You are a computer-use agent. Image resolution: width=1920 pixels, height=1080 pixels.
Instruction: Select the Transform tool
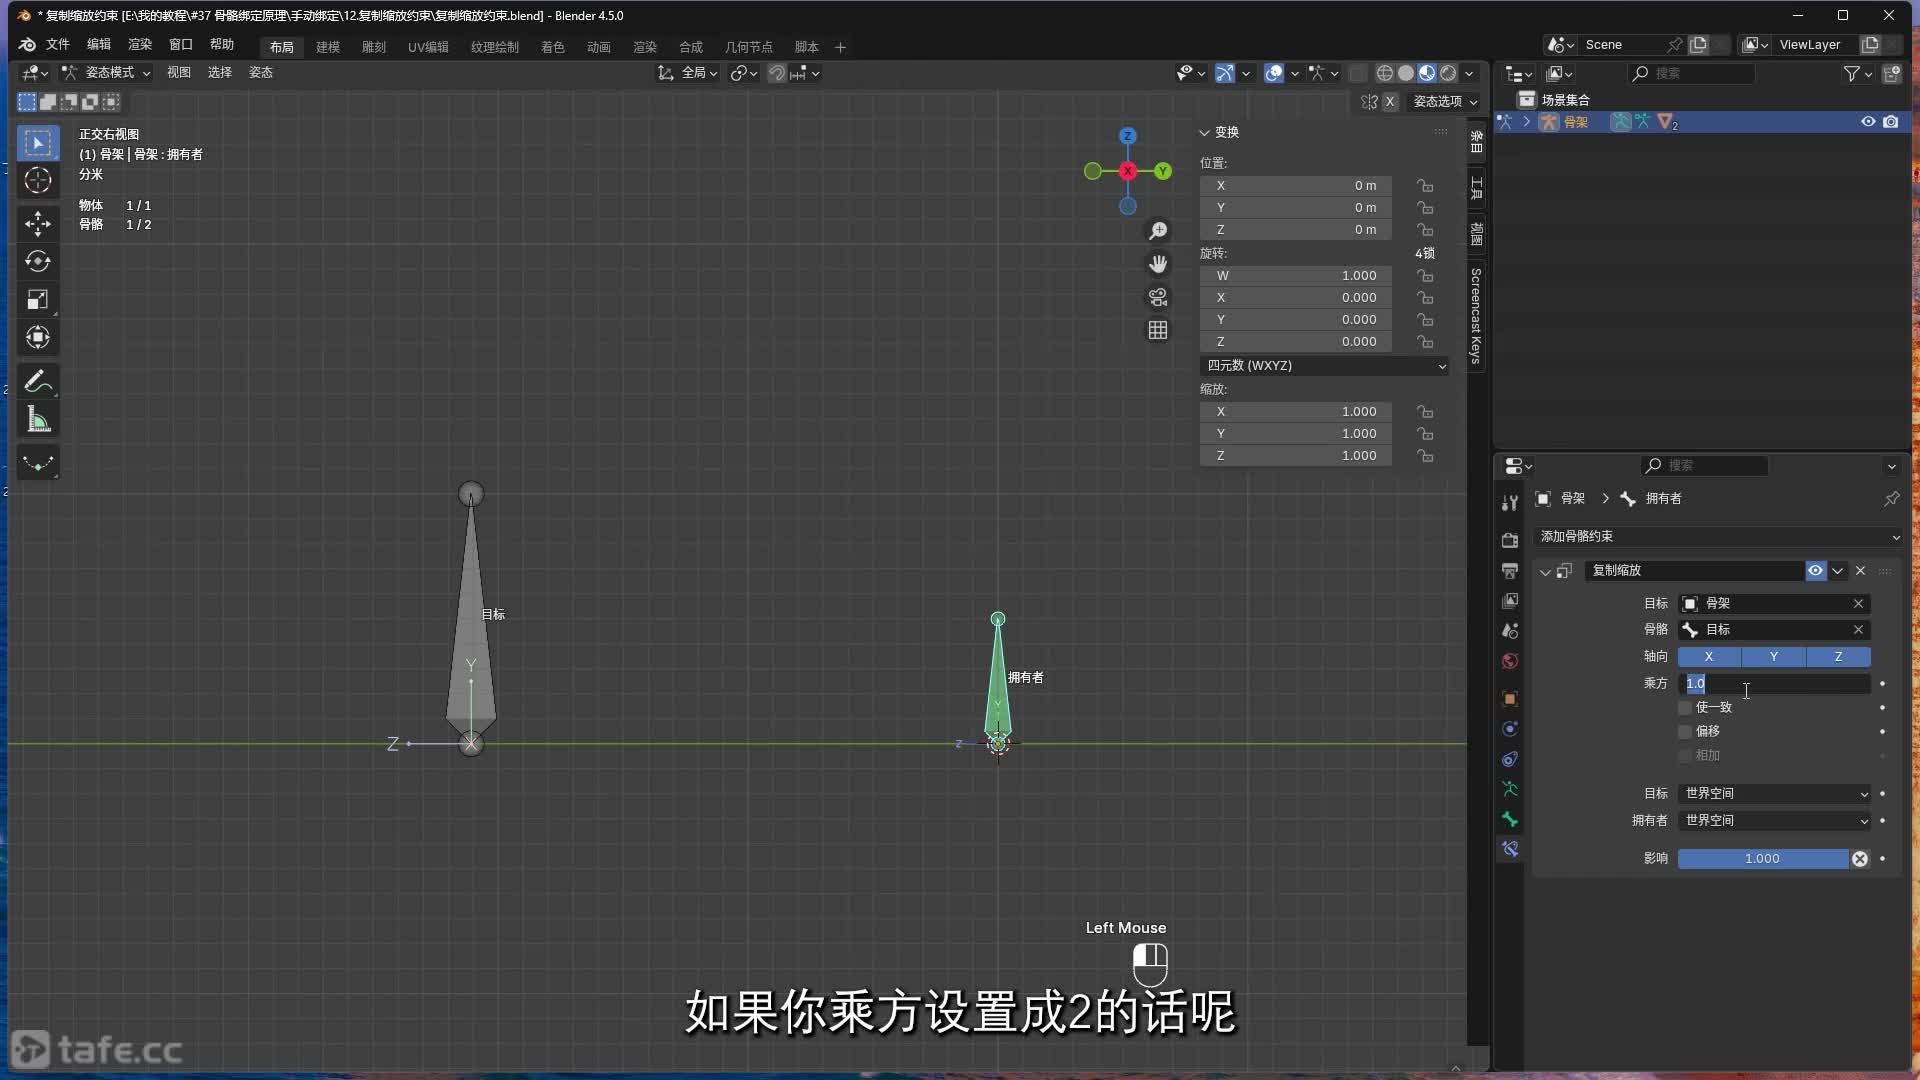coord(38,337)
